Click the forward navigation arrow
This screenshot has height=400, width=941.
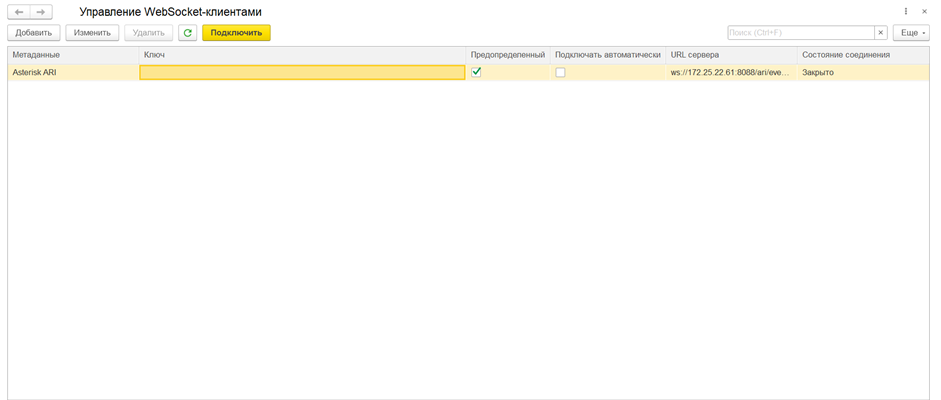[40, 12]
